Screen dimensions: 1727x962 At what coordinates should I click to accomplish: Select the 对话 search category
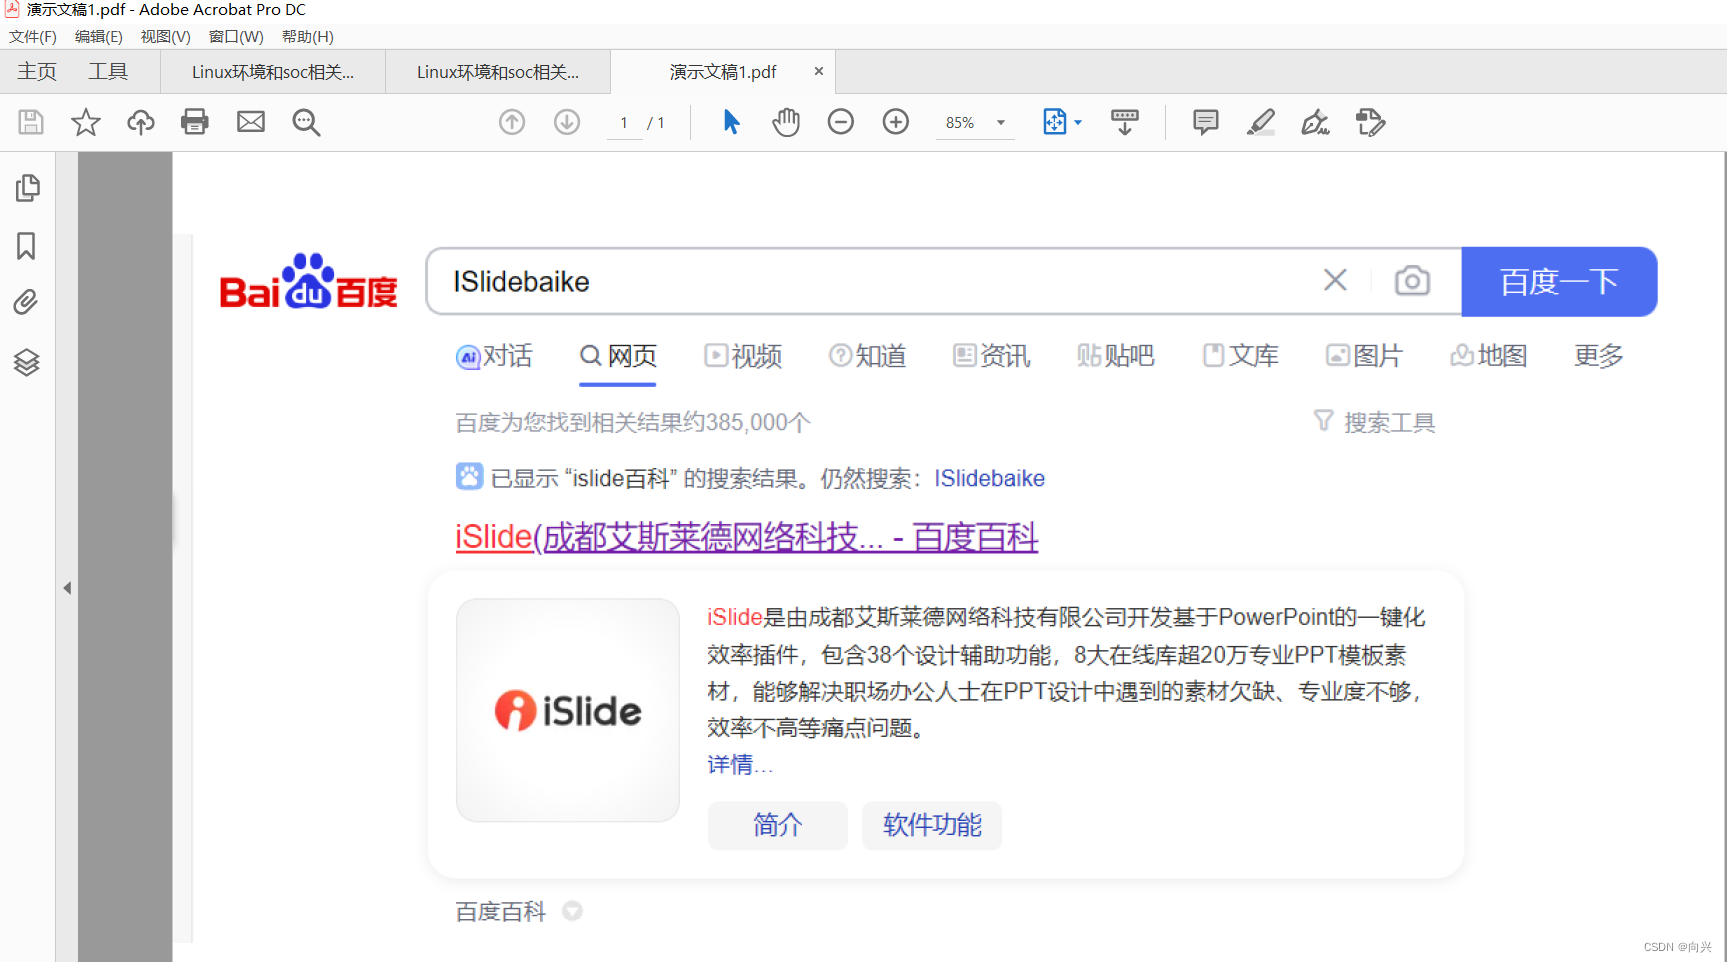point(494,356)
